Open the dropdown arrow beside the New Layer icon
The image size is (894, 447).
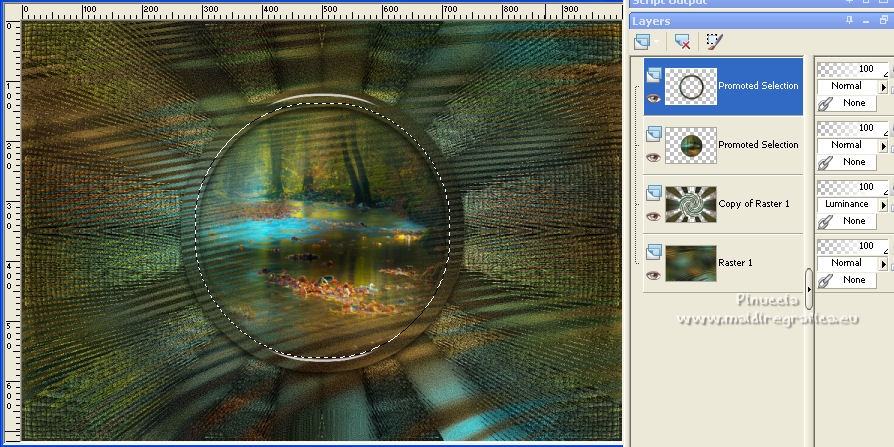coord(657,41)
